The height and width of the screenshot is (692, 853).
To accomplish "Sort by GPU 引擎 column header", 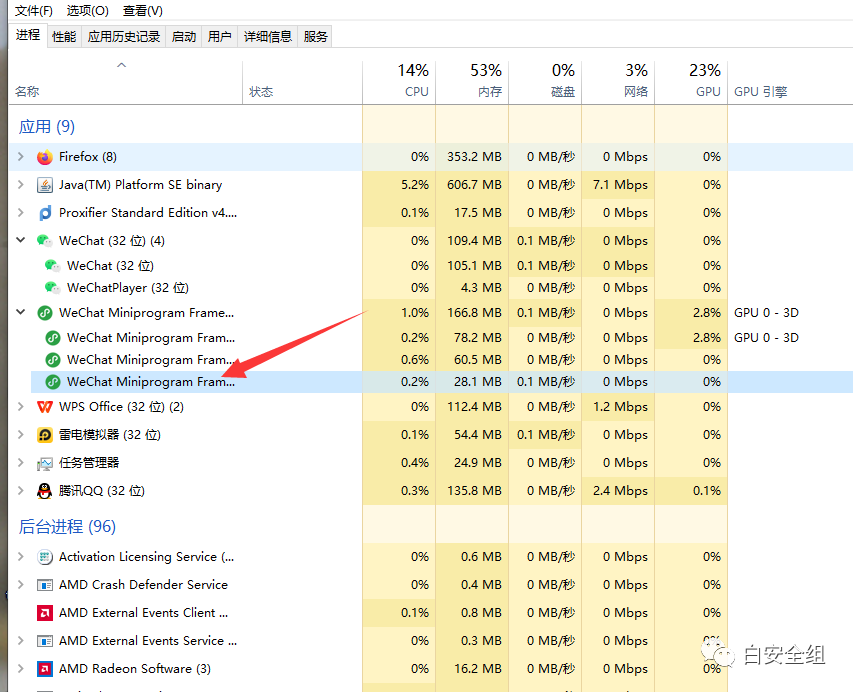I will tap(790, 82).
